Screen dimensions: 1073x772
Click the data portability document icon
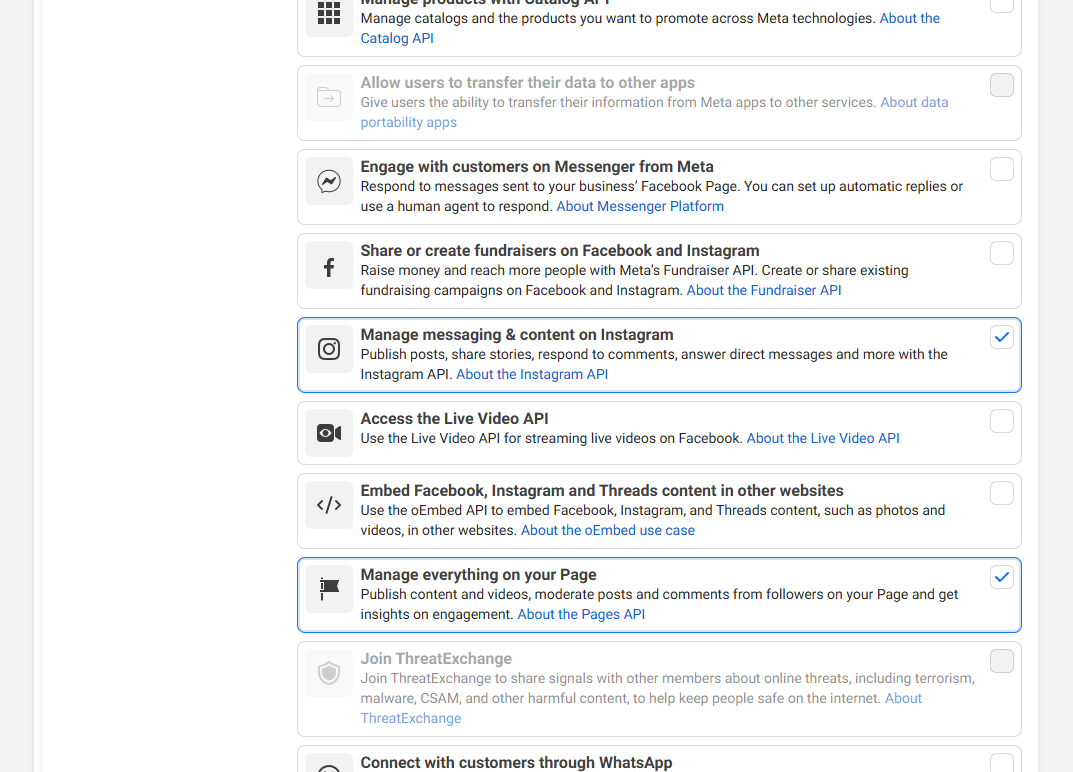[328, 97]
